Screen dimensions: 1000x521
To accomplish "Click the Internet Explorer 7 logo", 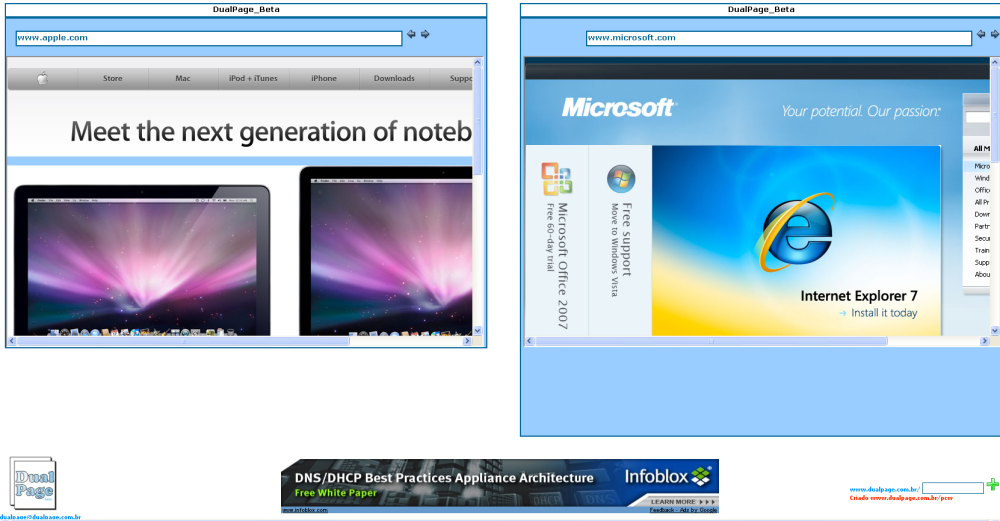I will click(795, 231).
